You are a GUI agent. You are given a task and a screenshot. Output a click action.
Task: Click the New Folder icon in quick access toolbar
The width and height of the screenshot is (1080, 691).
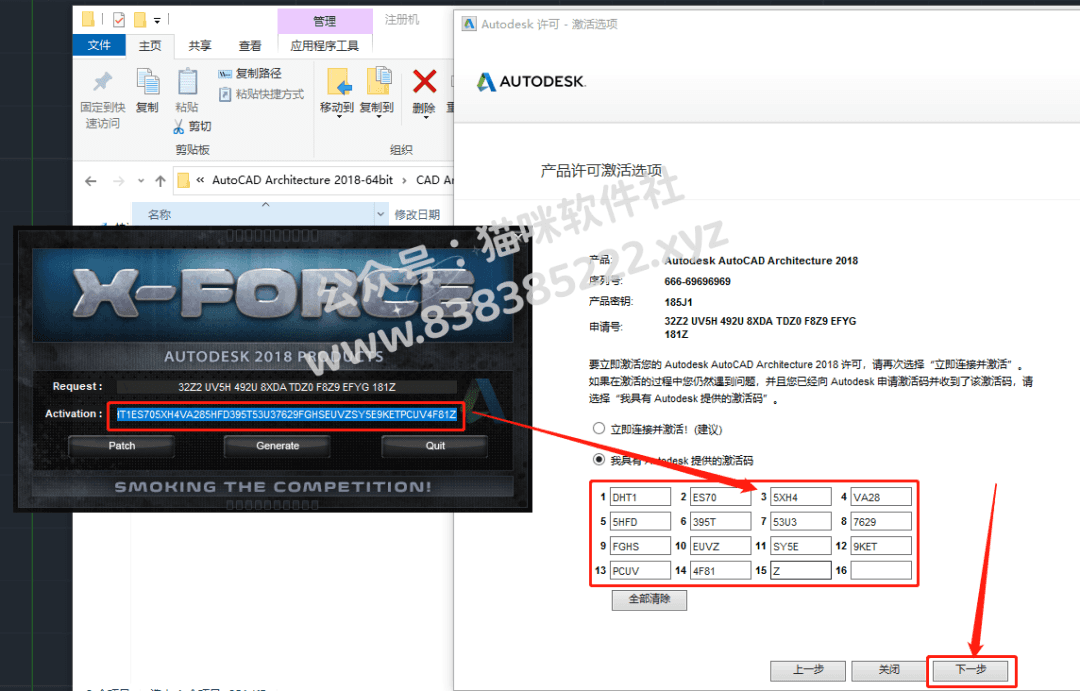[140, 20]
